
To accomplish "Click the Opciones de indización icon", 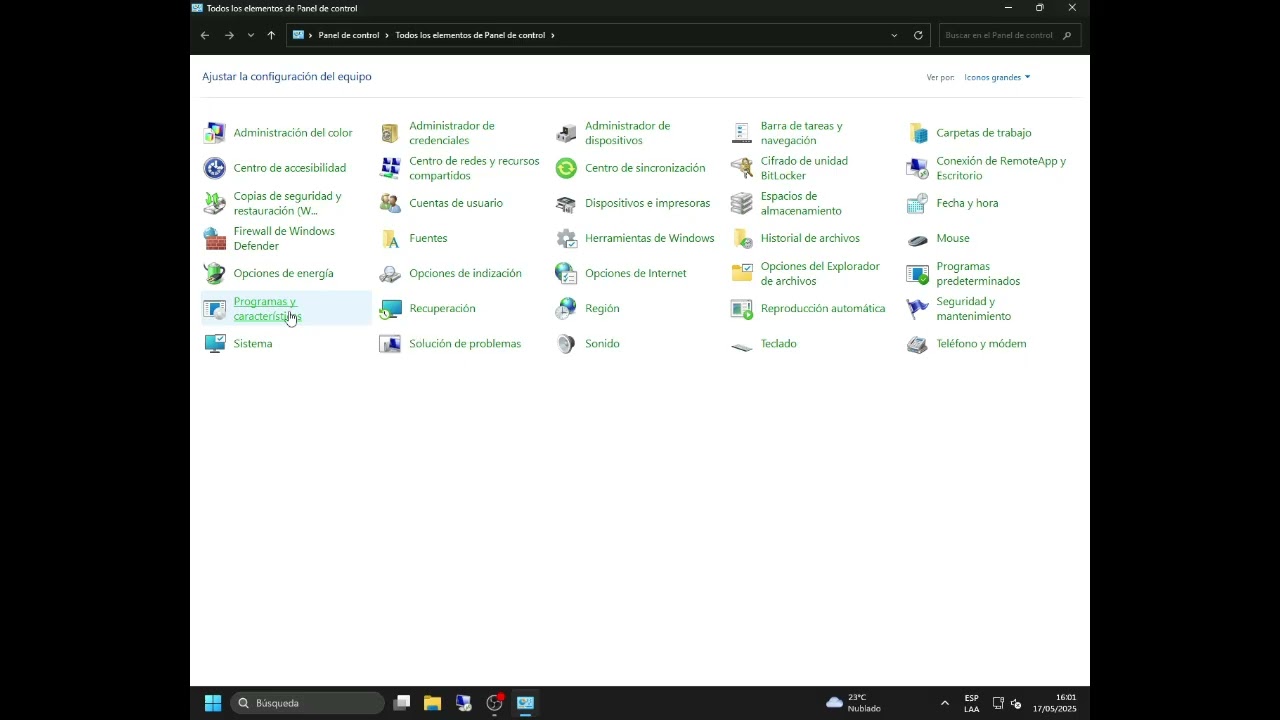I will pos(390,273).
